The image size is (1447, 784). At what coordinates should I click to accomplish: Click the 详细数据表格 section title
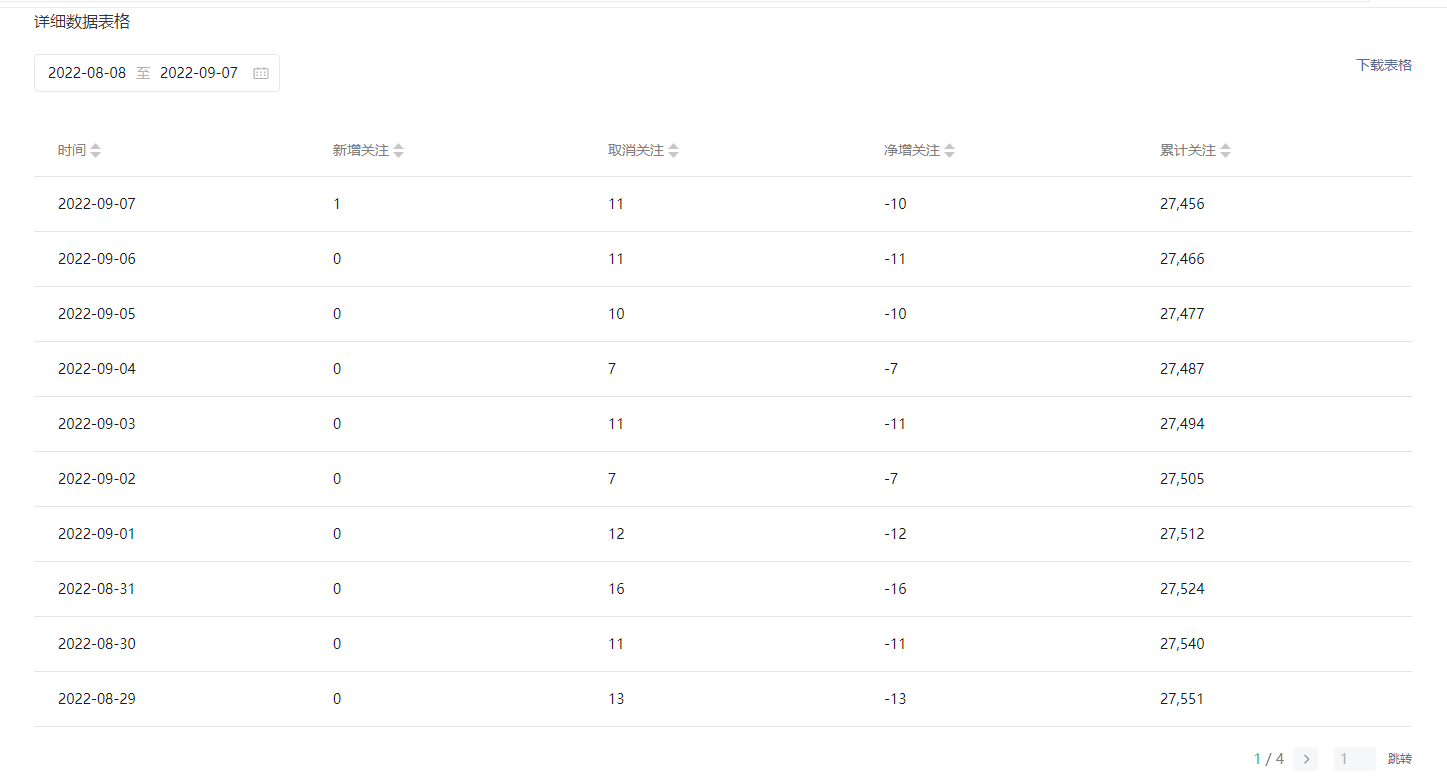click(x=82, y=21)
